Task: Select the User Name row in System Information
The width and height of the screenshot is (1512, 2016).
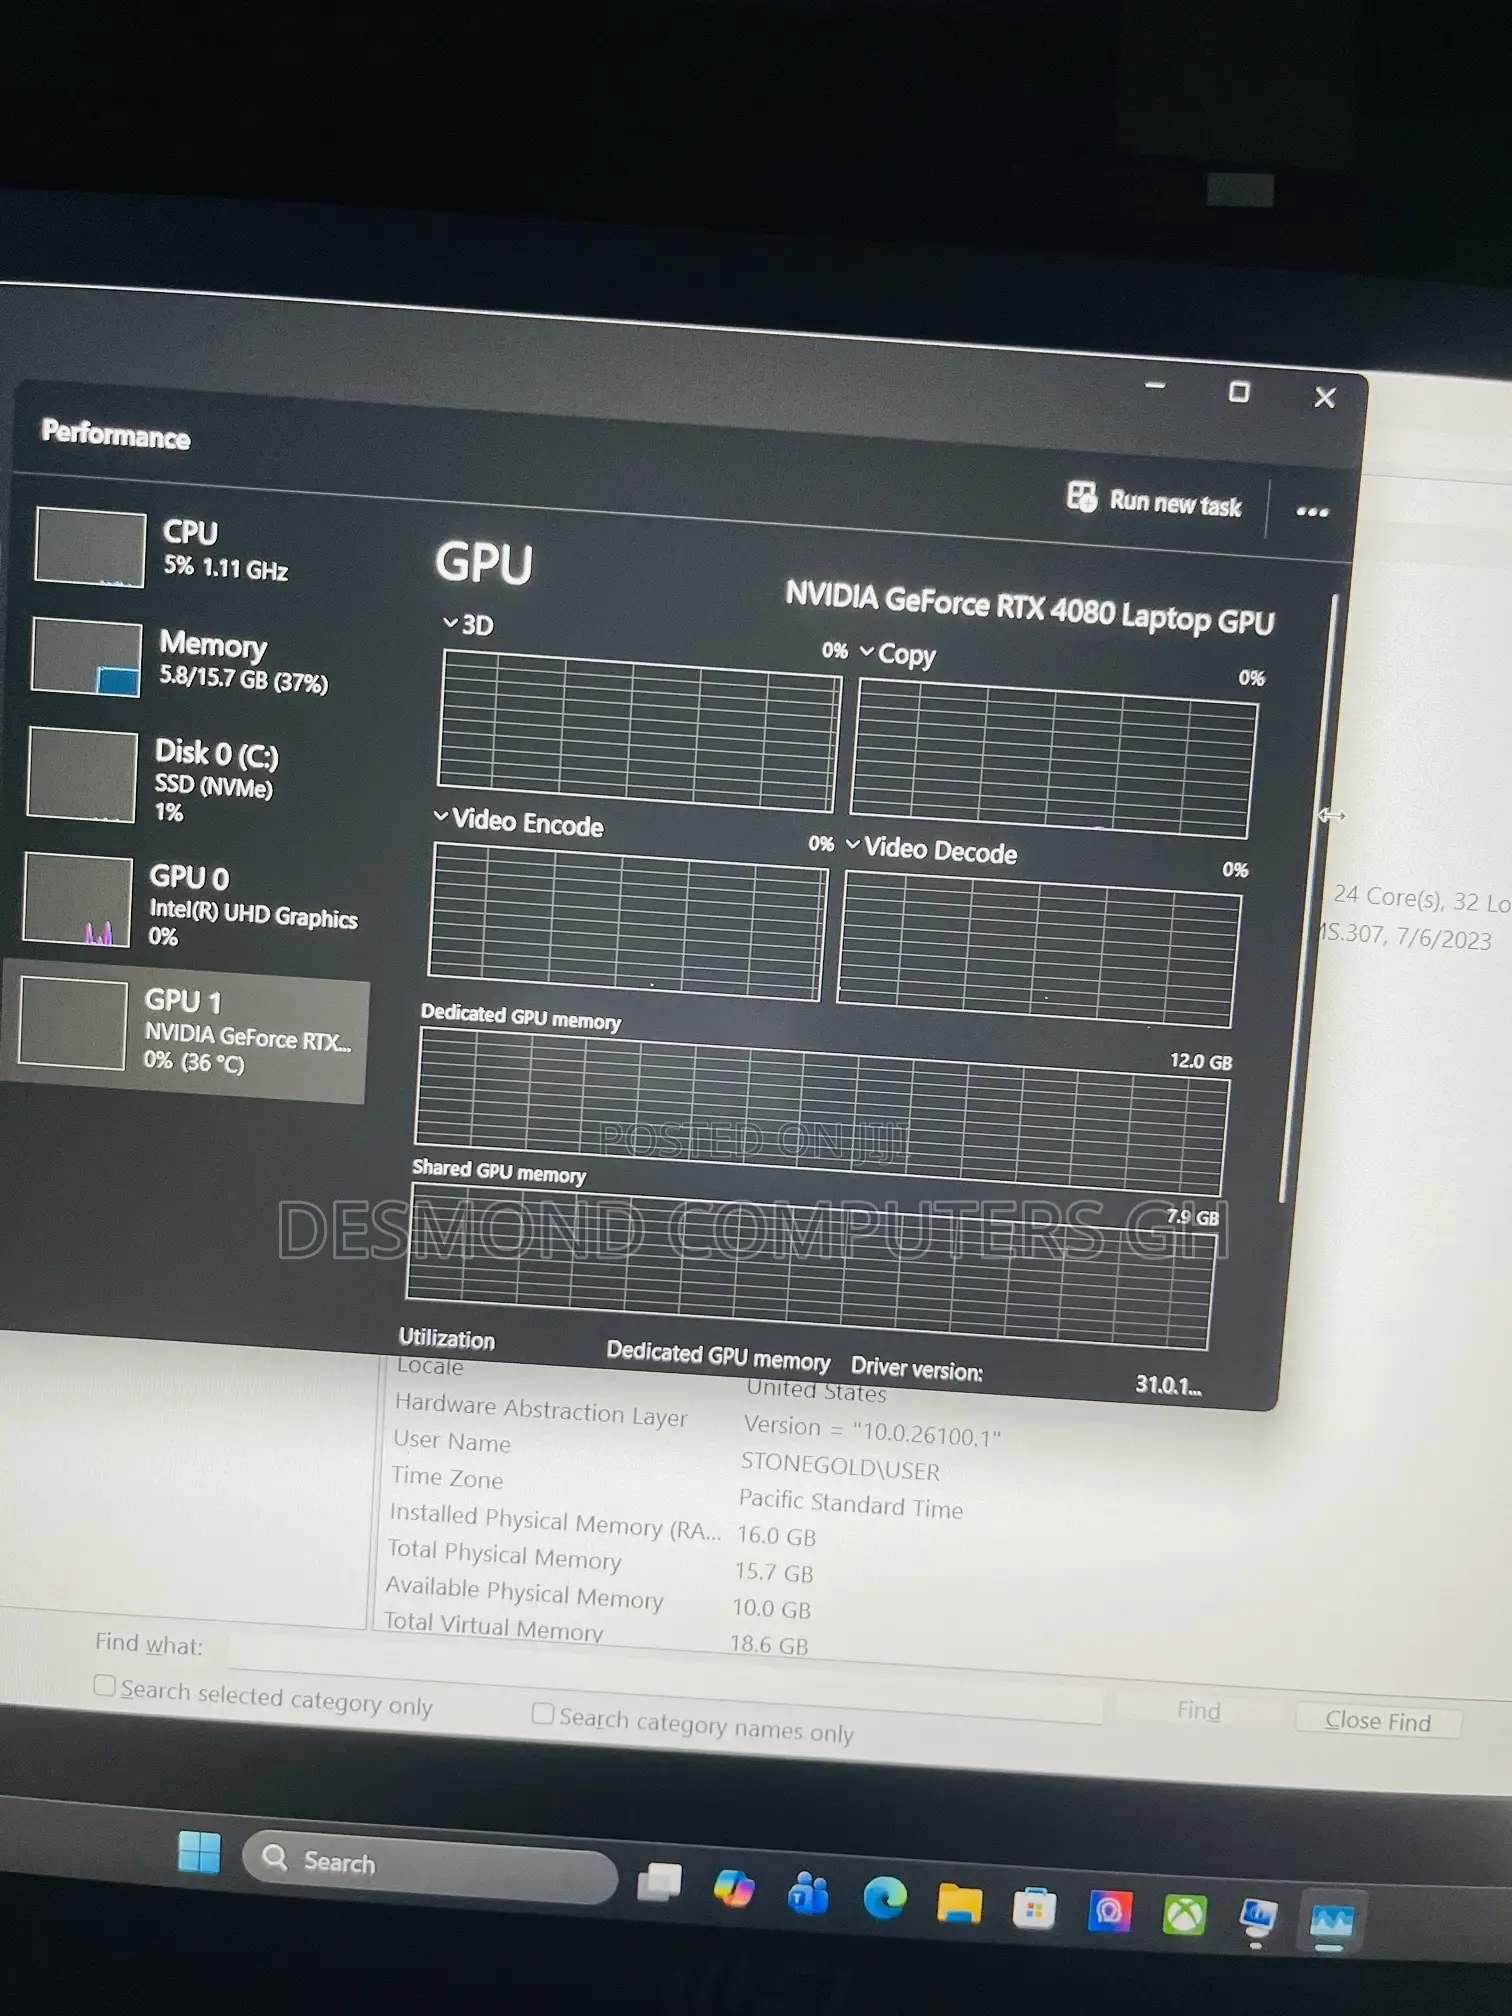Action: click(666, 1455)
